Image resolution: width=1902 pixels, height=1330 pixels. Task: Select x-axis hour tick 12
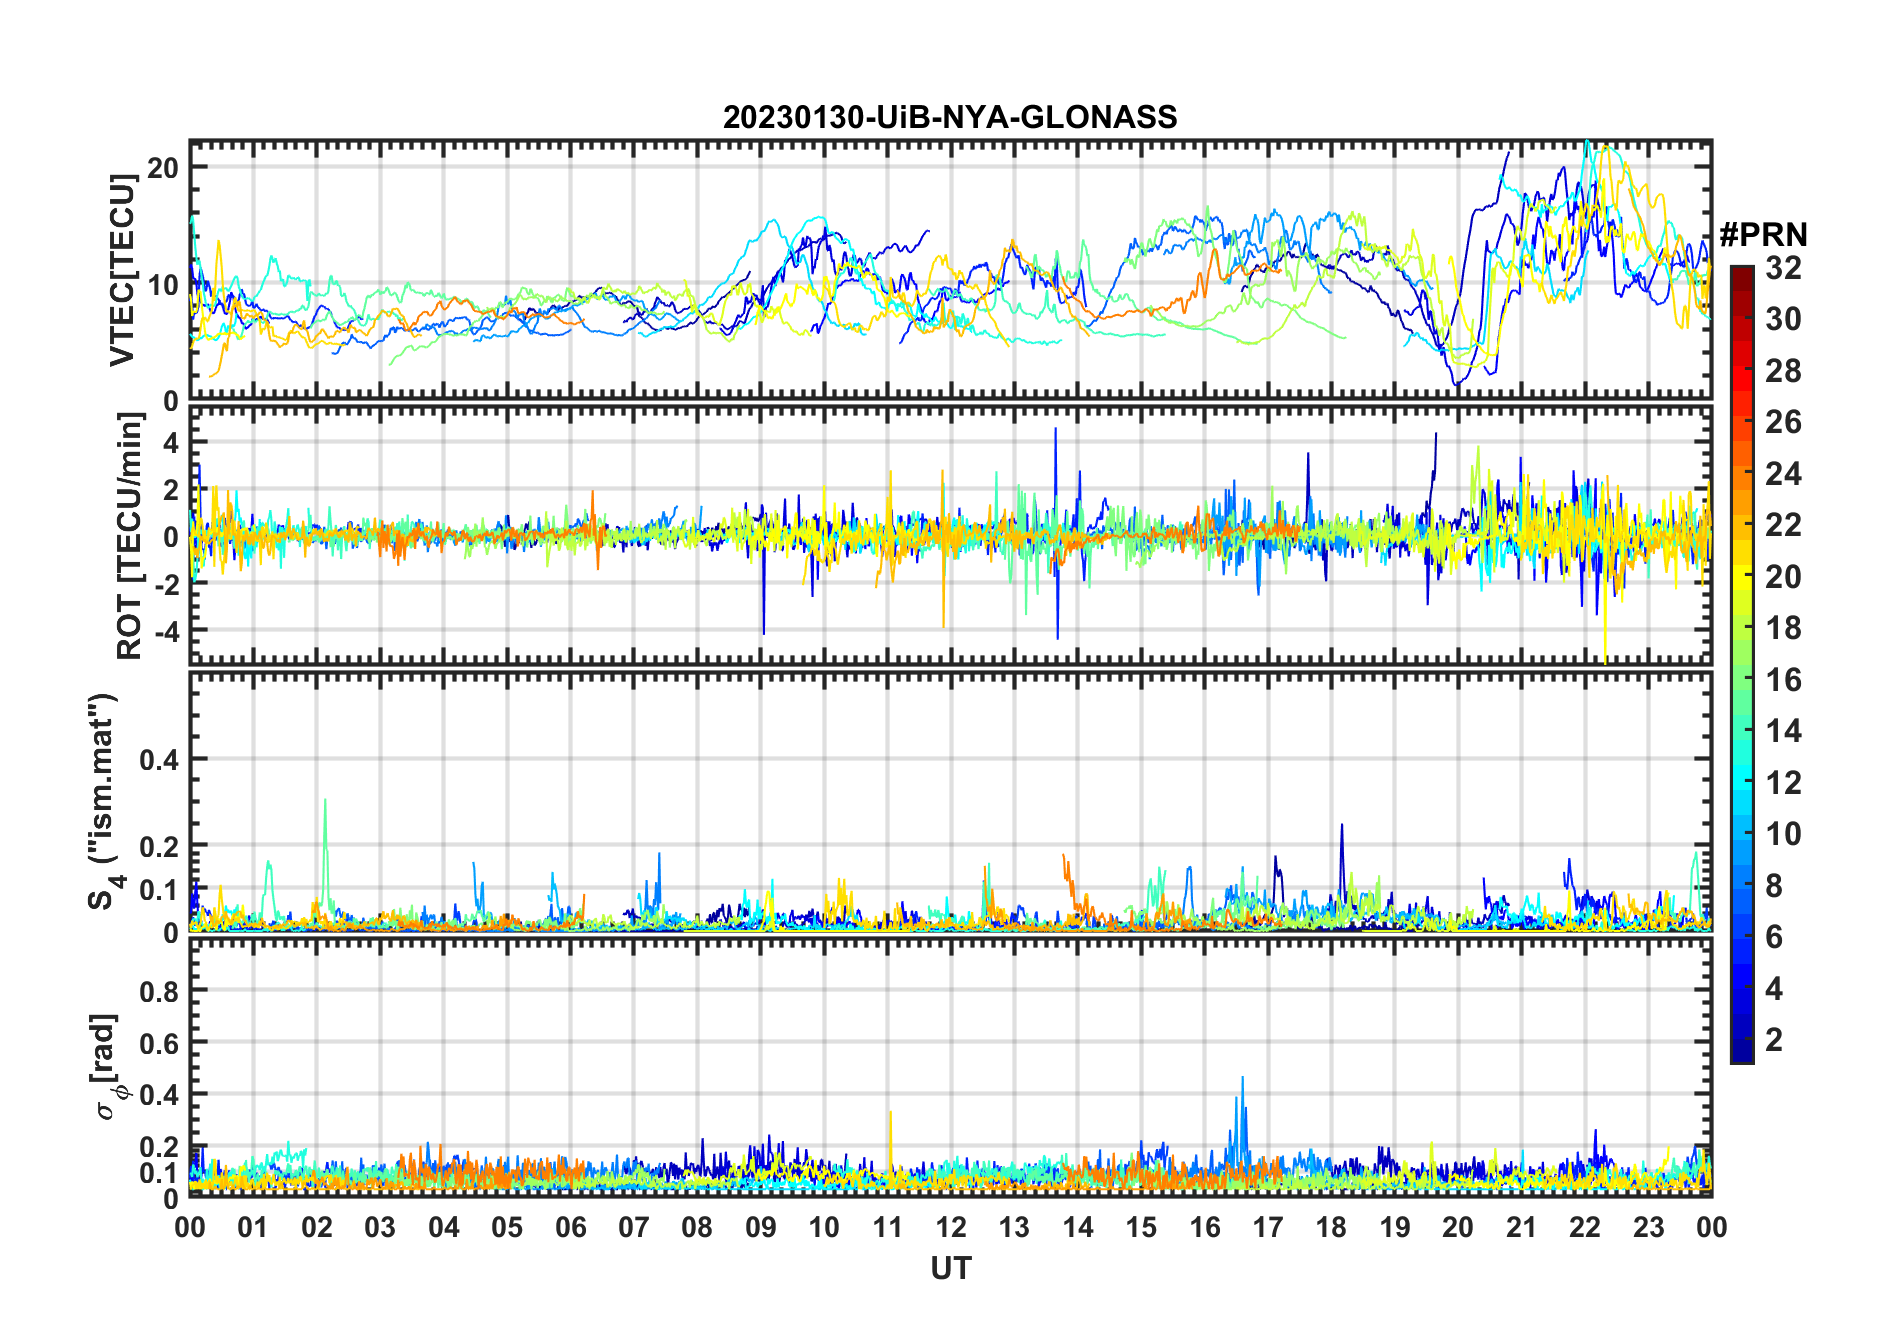coord(951,1227)
